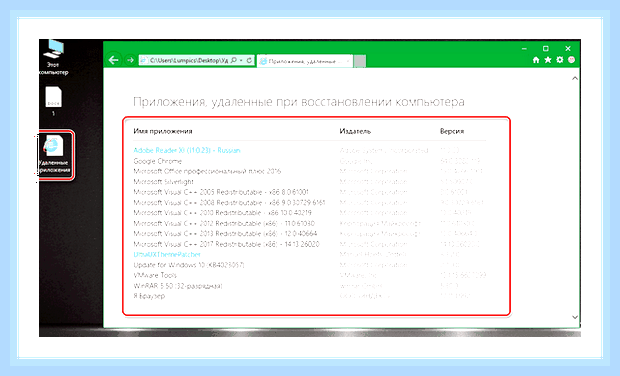Select the 'Приложения, удаленные' browser tab
620x376 pixels.
pyautogui.click(x=304, y=61)
